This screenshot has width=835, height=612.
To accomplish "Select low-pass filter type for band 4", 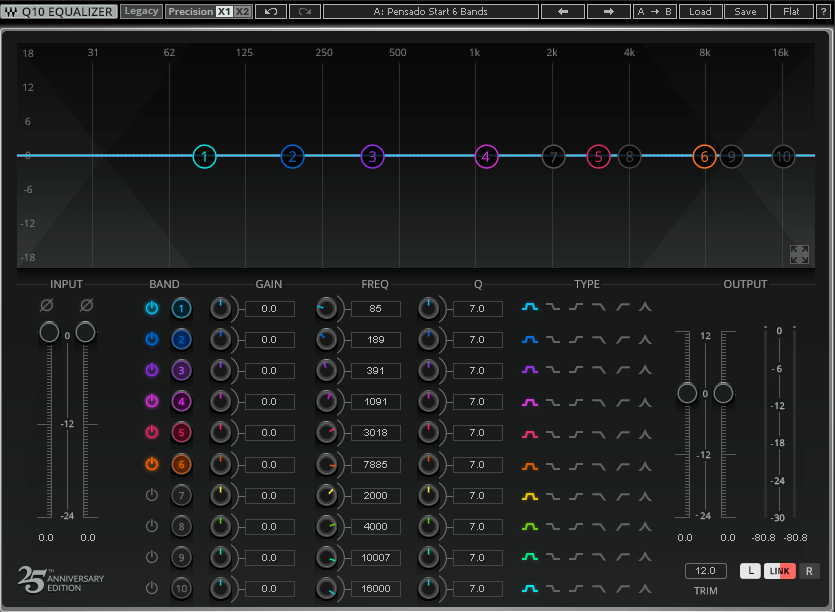I will (x=599, y=402).
